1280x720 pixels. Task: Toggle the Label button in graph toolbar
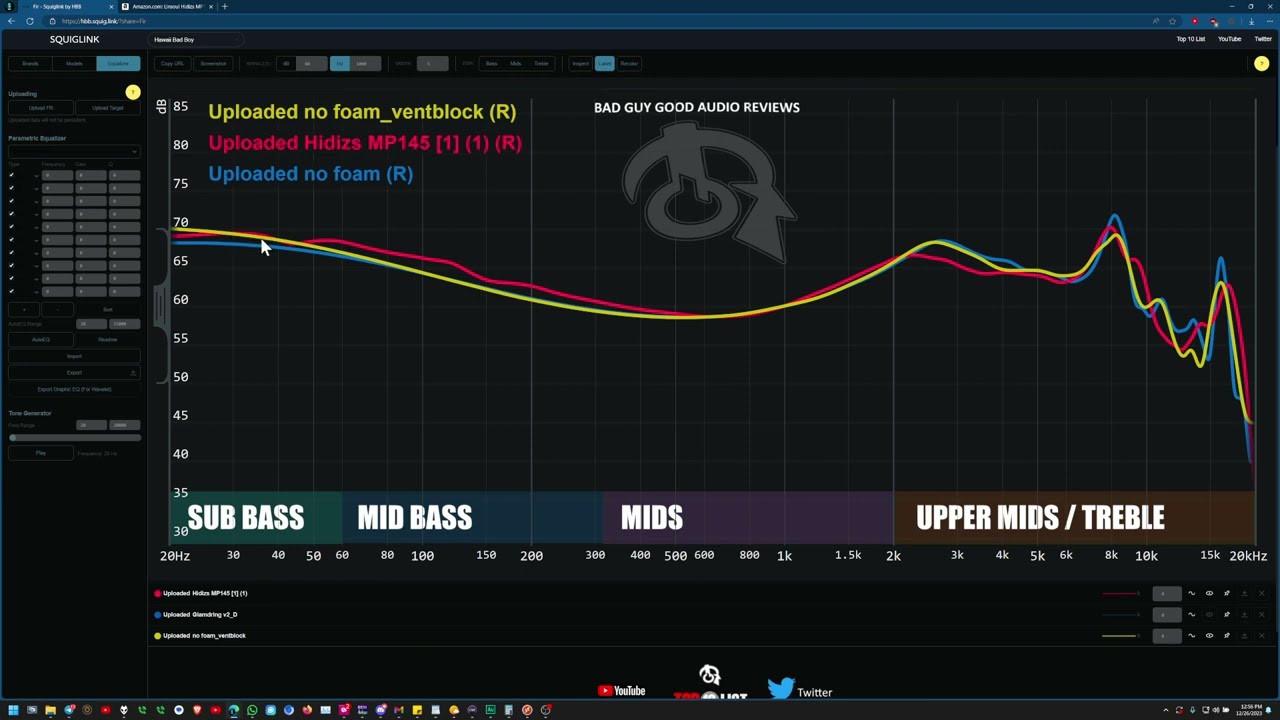tap(604, 63)
